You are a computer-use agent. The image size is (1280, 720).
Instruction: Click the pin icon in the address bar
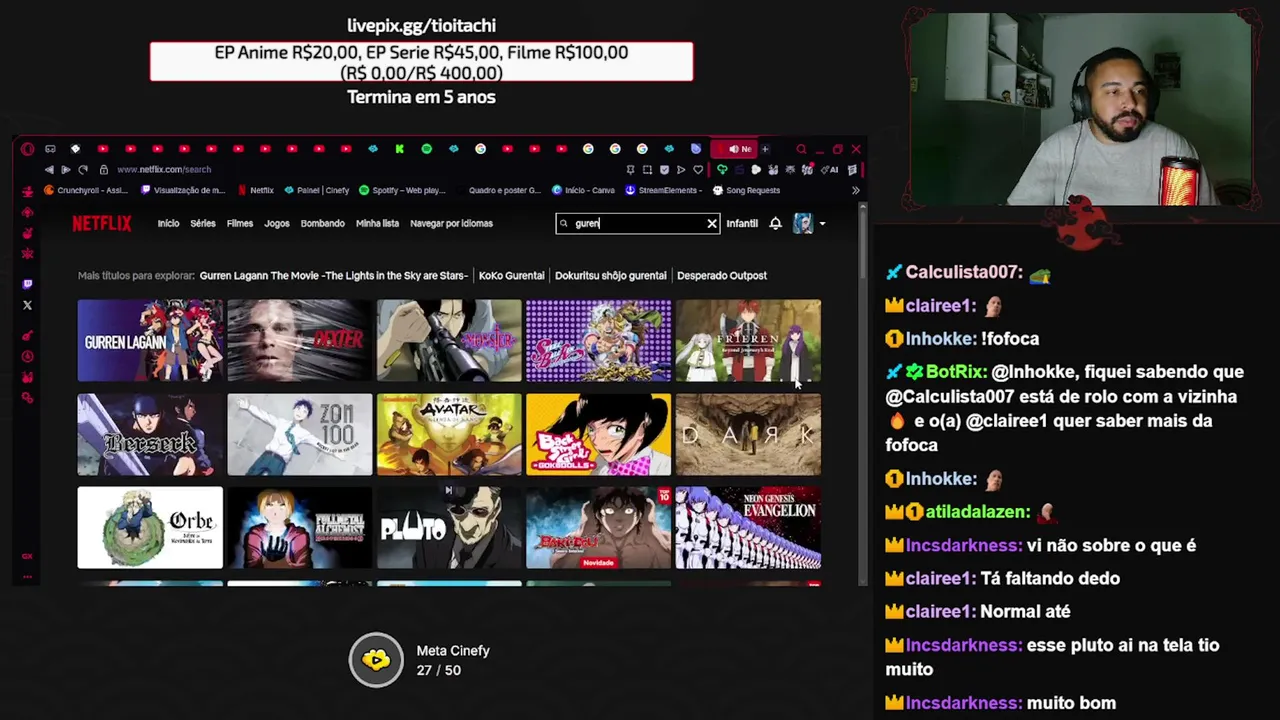pyautogui.click(x=630, y=170)
